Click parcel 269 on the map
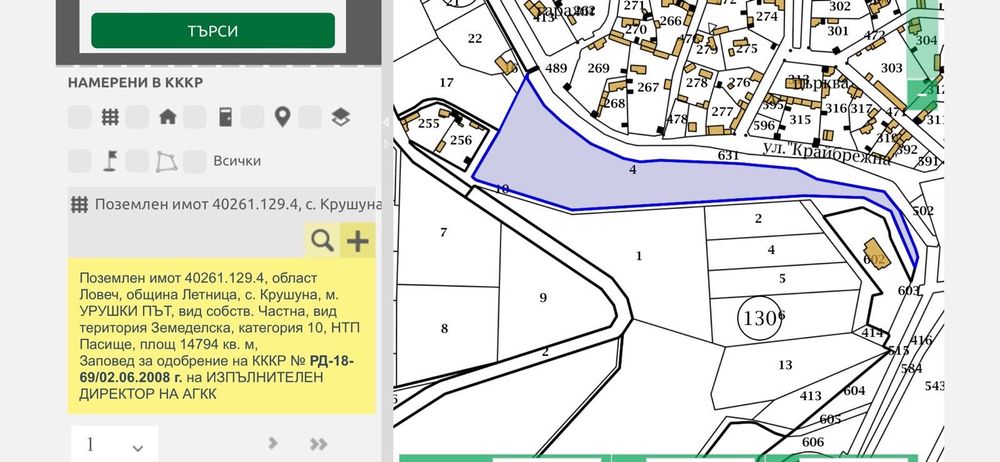The image size is (1000, 462). (598, 68)
